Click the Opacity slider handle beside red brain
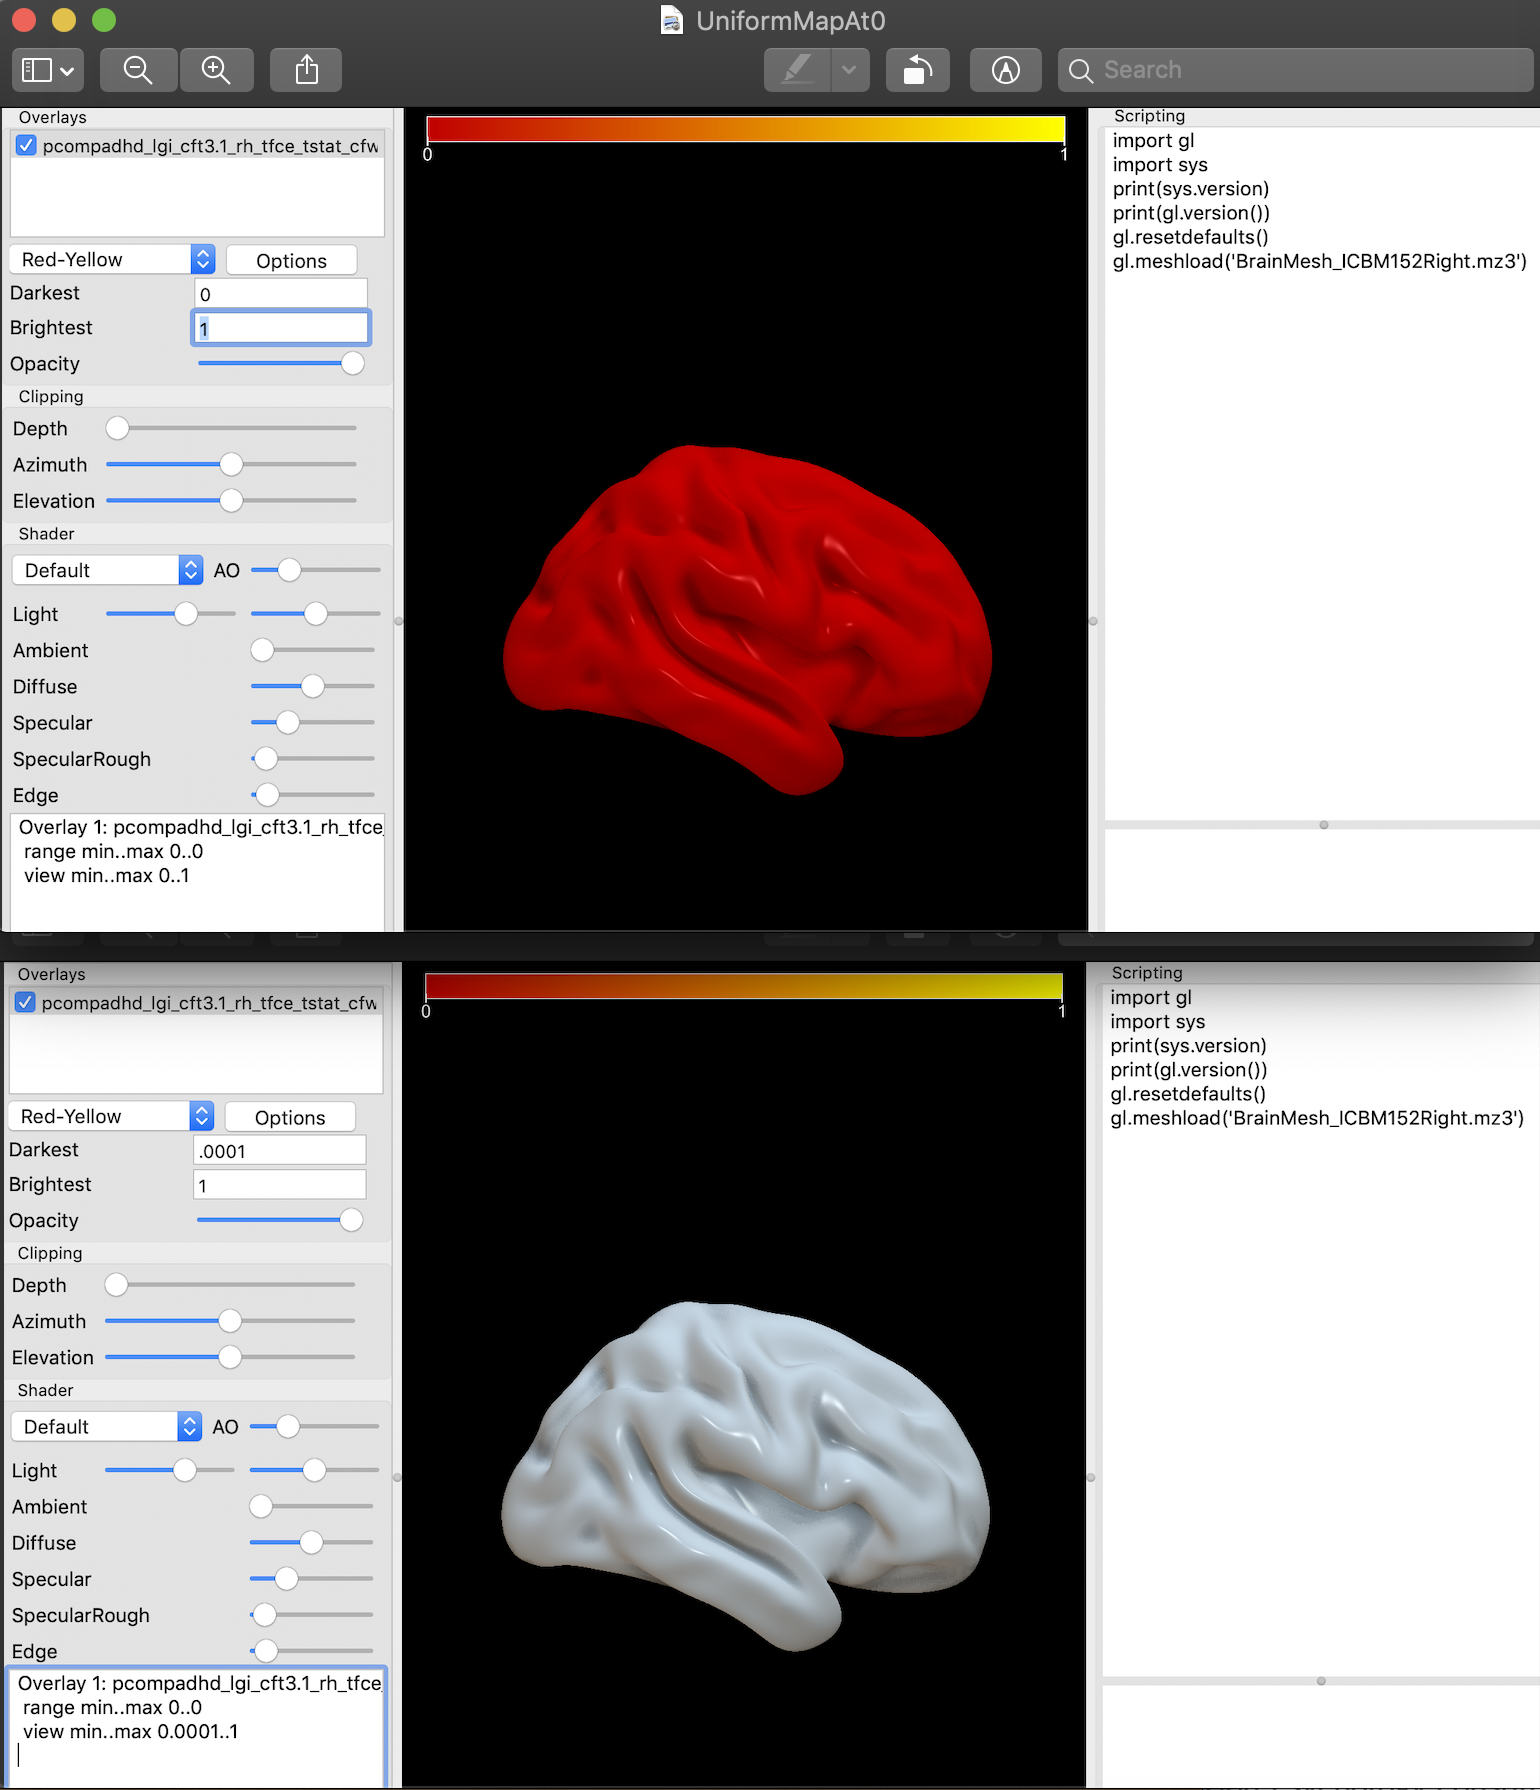Viewport: 1540px width, 1790px height. 352,364
